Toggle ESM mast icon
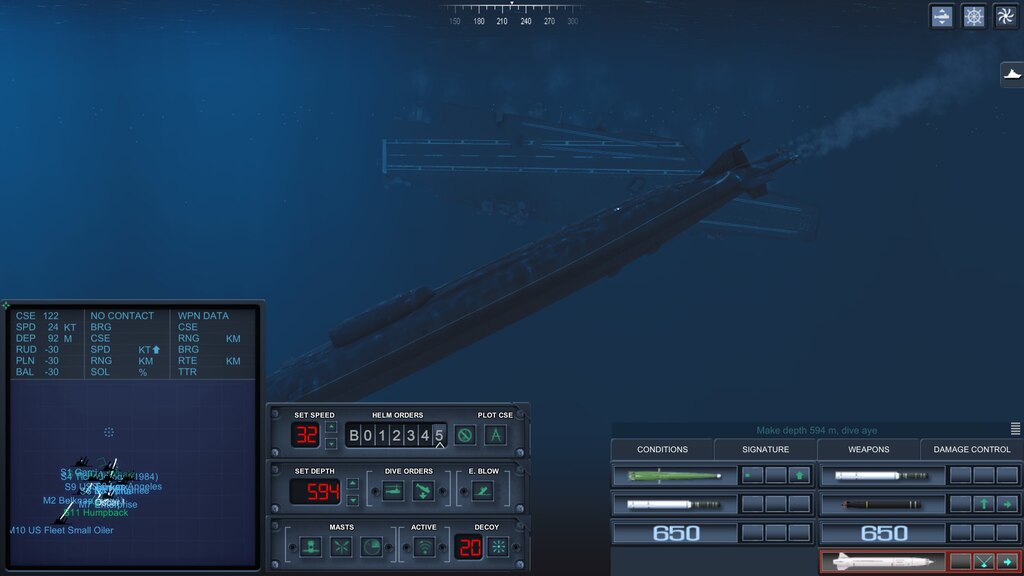This screenshot has width=1024, height=576. coord(341,547)
